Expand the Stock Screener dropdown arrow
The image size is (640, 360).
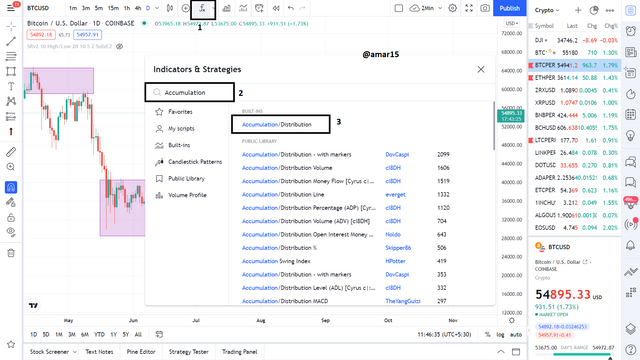[x=75, y=352]
